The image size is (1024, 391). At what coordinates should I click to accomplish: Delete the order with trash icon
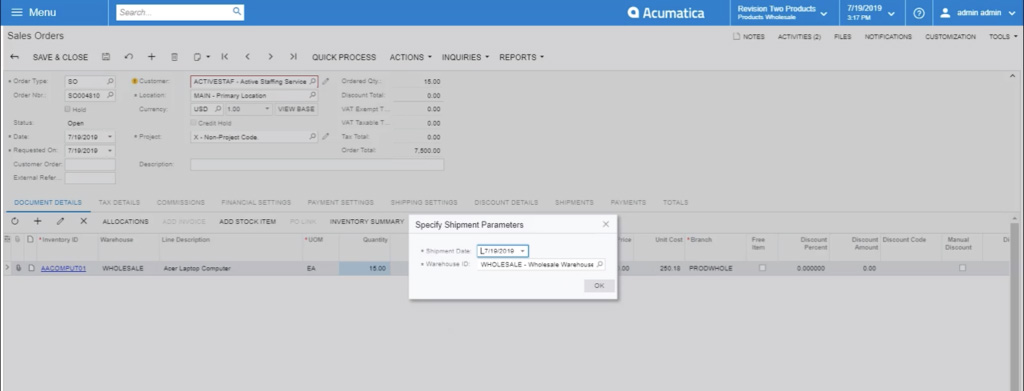[174, 57]
